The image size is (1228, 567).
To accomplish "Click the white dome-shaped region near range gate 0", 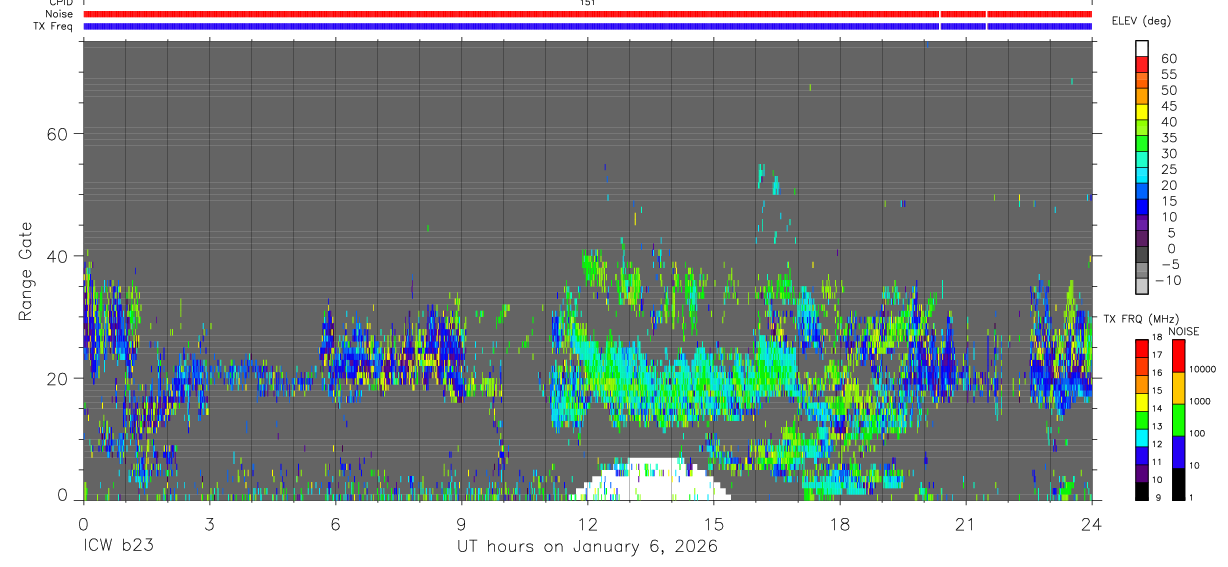I will point(650,480).
